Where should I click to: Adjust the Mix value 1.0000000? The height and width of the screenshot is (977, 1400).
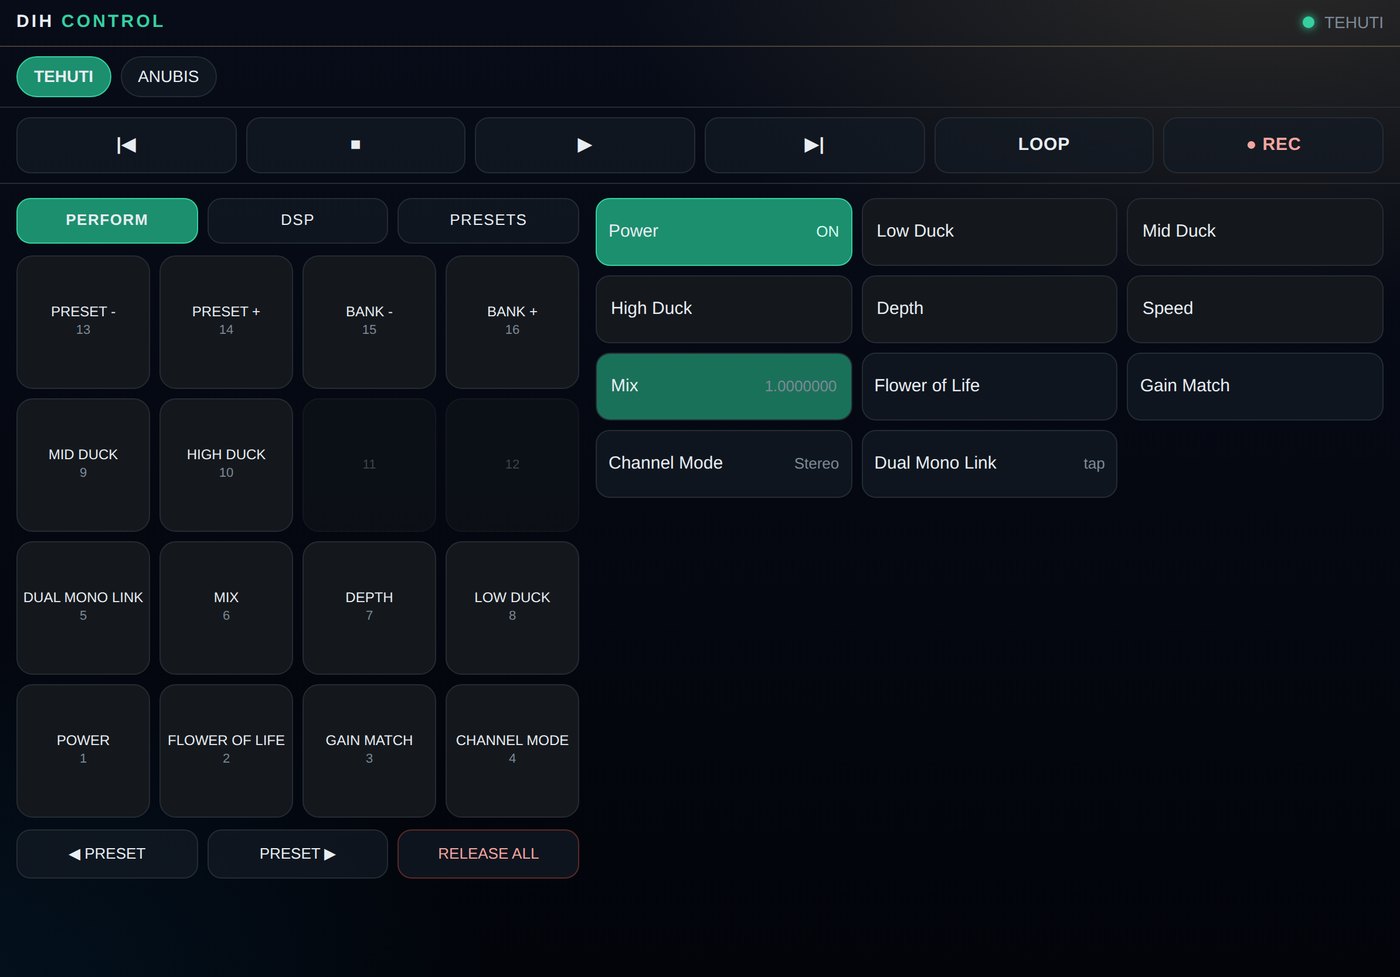point(724,386)
